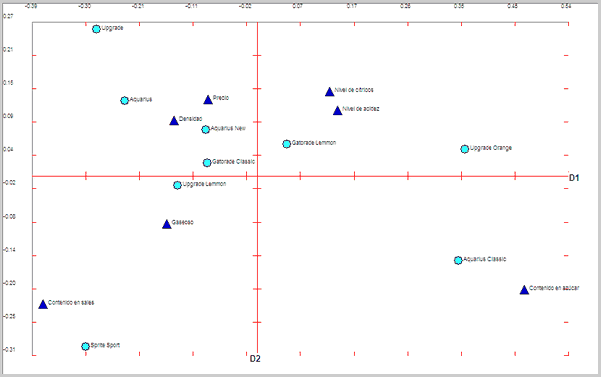Viewport: 601px width, 377px height.
Task: Select the 'Densidad' attribute label
Action: [x=190, y=119]
